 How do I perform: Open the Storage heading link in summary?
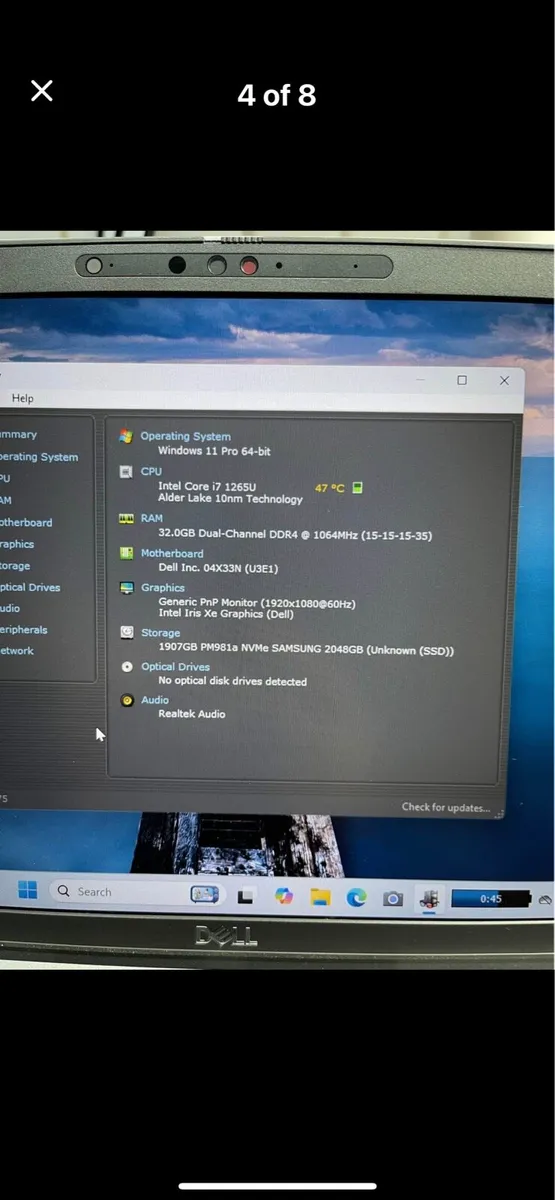click(x=161, y=633)
